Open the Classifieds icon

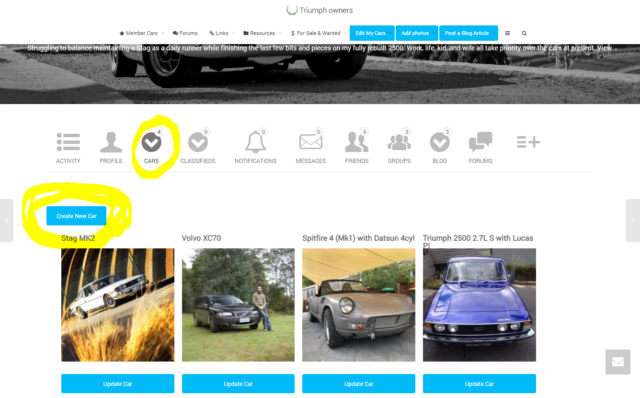[x=198, y=142]
